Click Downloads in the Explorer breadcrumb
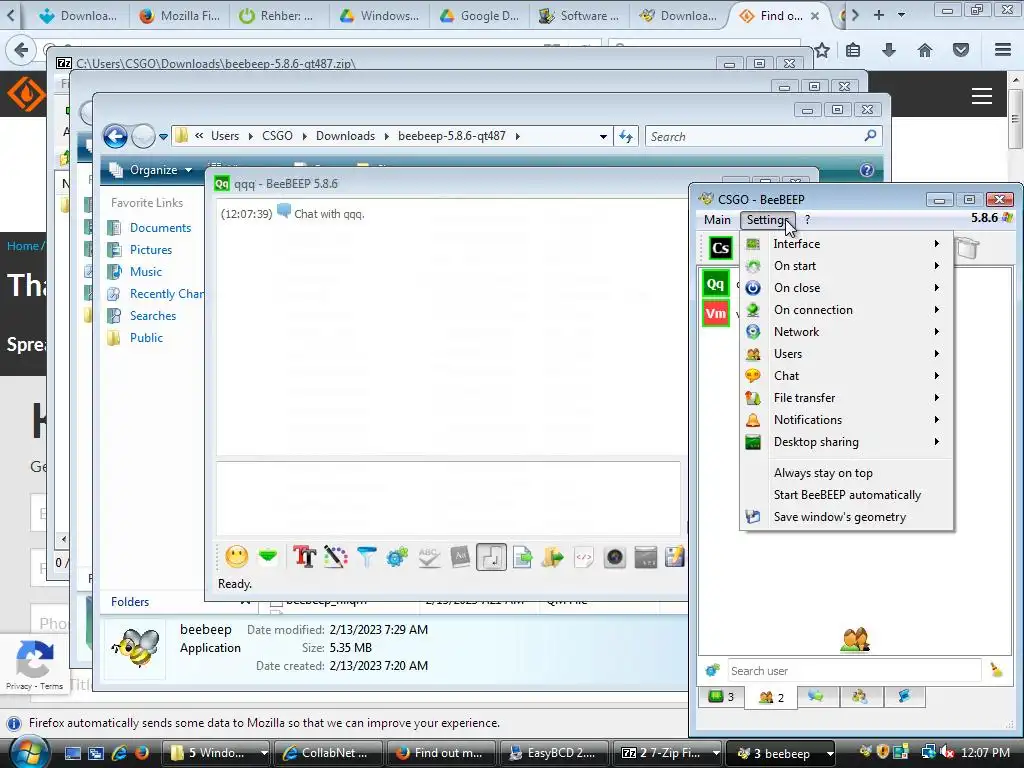Screen dimensions: 1024x768 click(345, 136)
